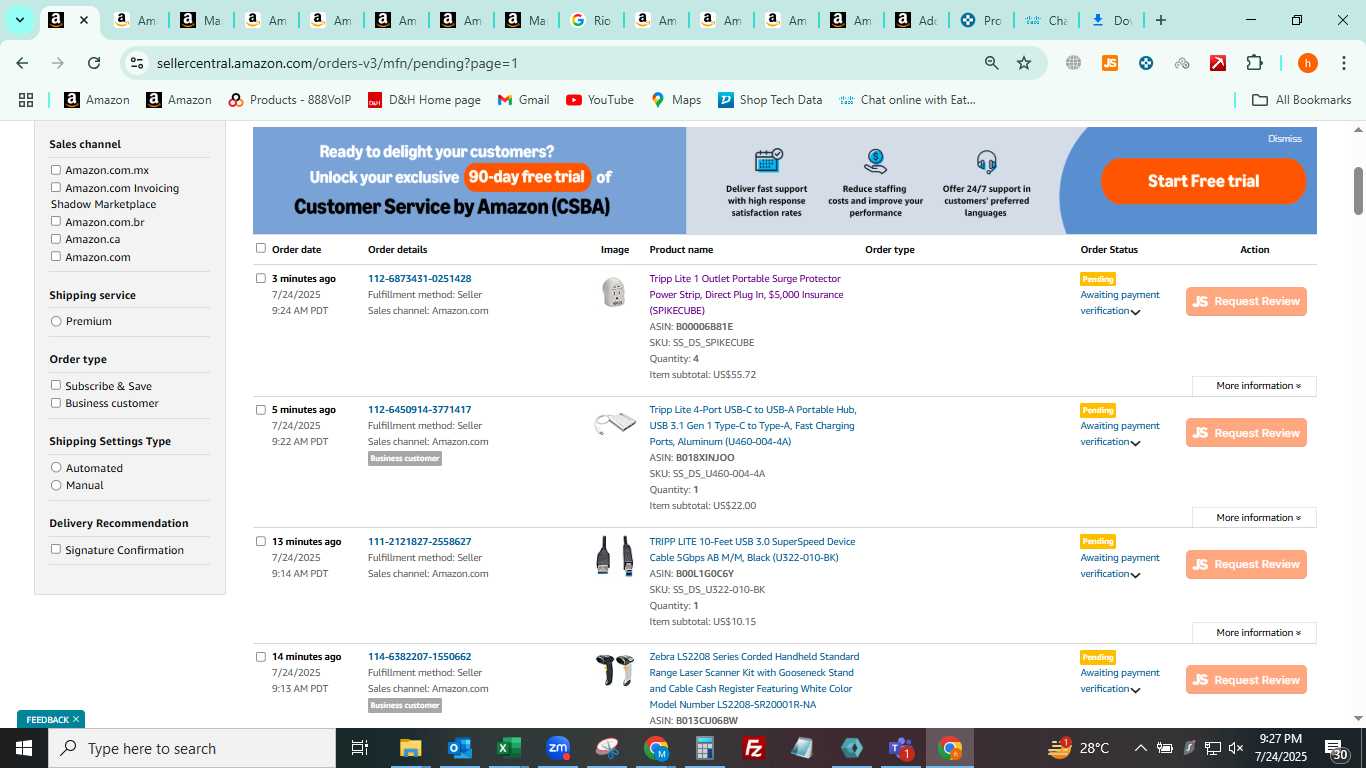The height and width of the screenshot is (768, 1366).
Task: Open the zoom magnifier in address bar
Action: 991,63
